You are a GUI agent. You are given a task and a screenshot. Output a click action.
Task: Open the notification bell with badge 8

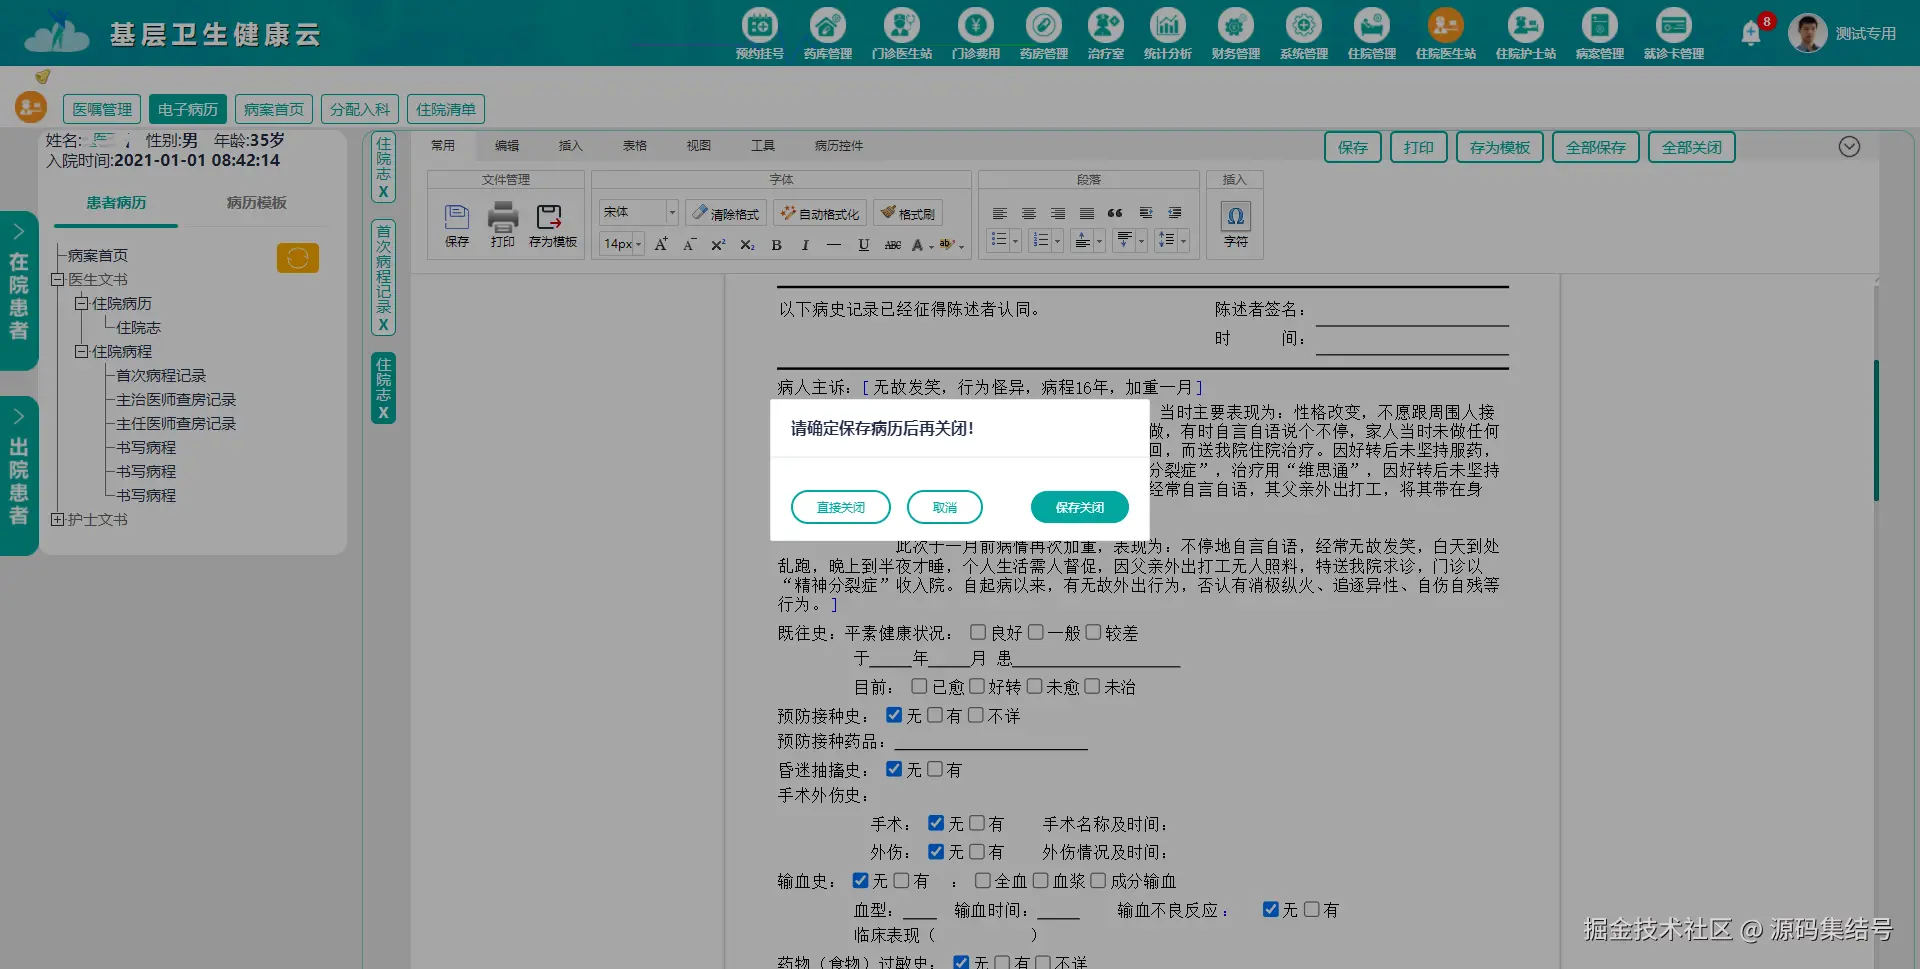[x=1751, y=33]
